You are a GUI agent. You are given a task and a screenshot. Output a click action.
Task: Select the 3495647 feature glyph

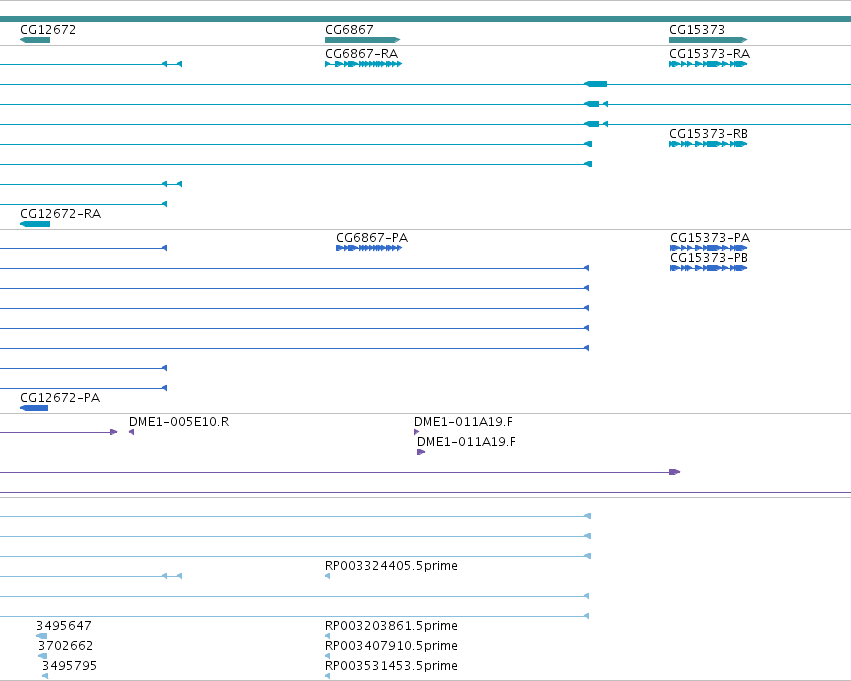[x=41, y=636]
